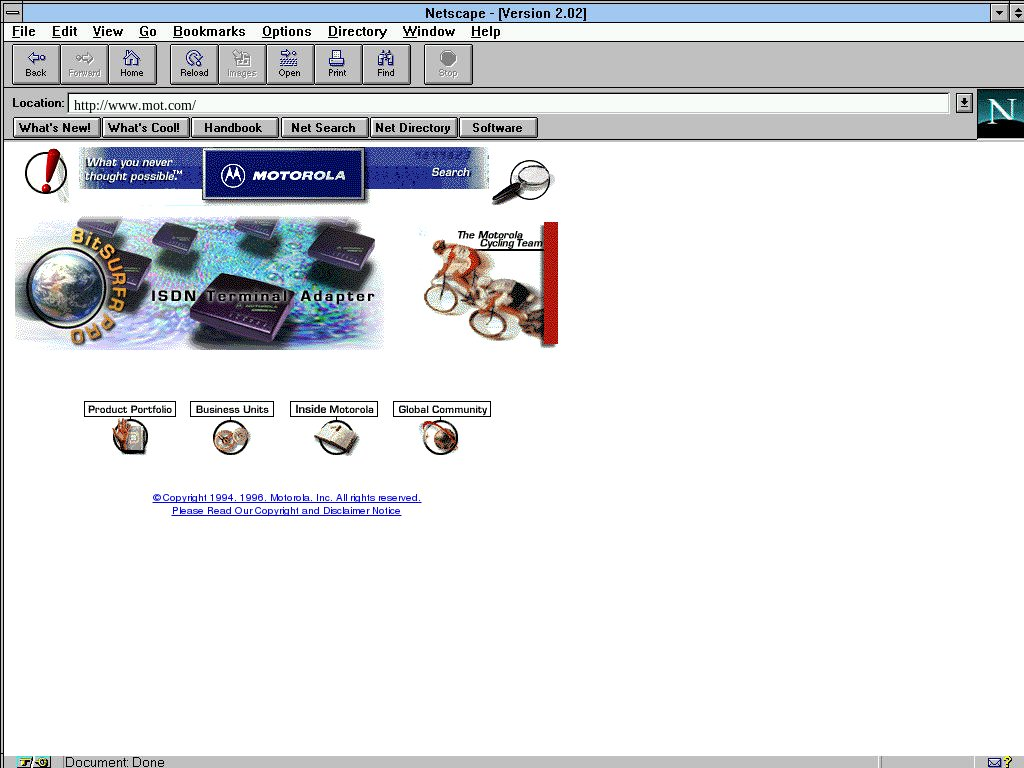Open the Directory menu
This screenshot has width=1024, height=768.
(x=357, y=32)
